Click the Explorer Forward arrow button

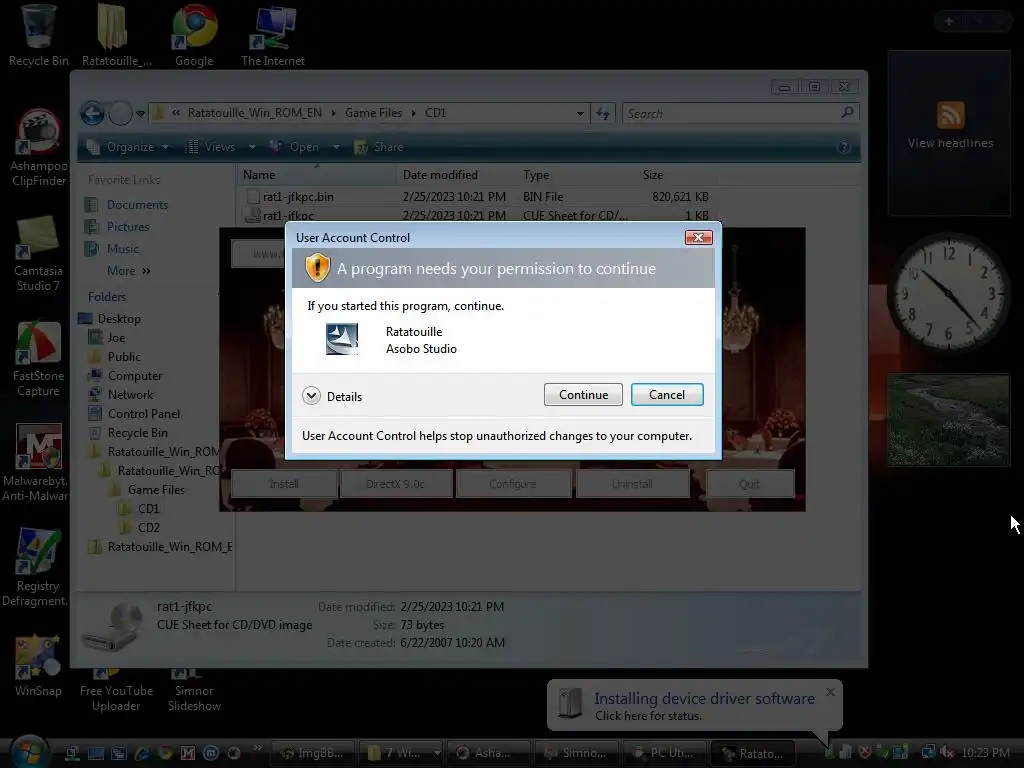[120, 114]
